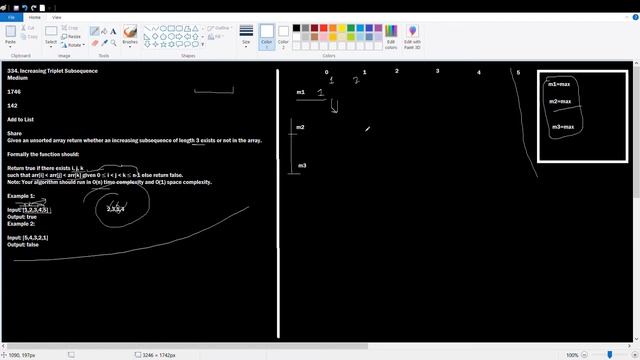
Task: Collapse the ribbon using the top-right chevron
Action: [x=627, y=17]
